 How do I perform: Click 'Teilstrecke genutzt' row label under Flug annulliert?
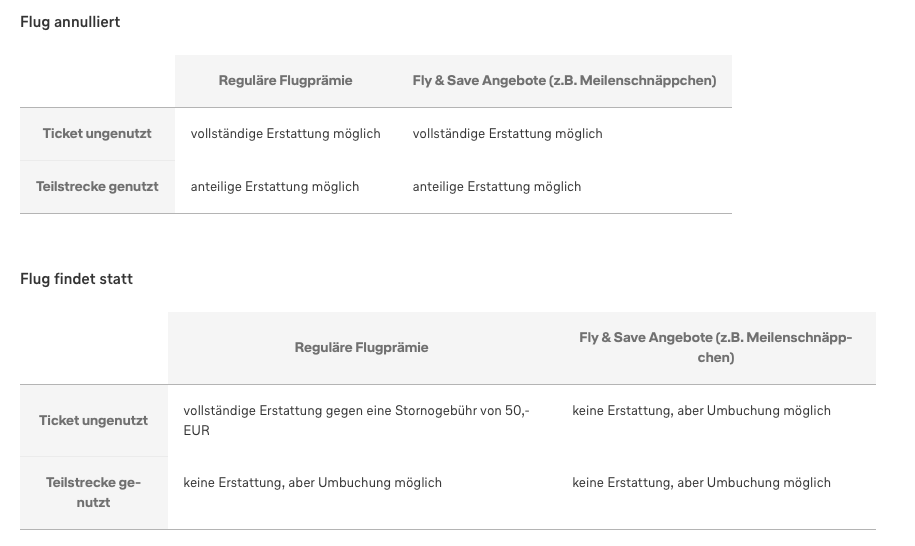click(97, 186)
